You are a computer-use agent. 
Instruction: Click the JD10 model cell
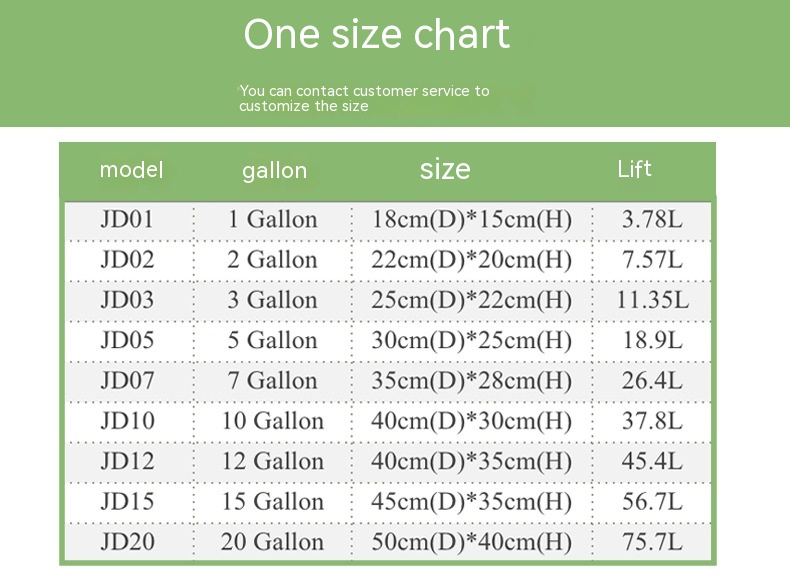(127, 421)
